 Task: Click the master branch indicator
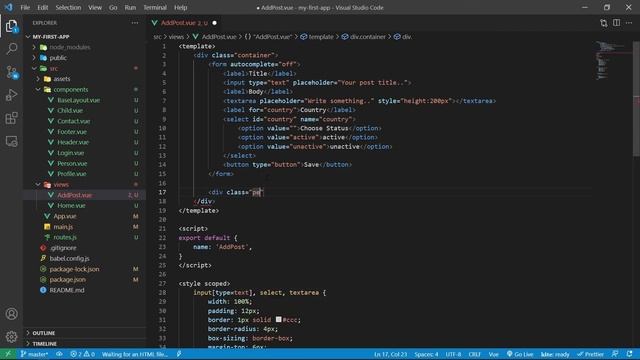34,354
